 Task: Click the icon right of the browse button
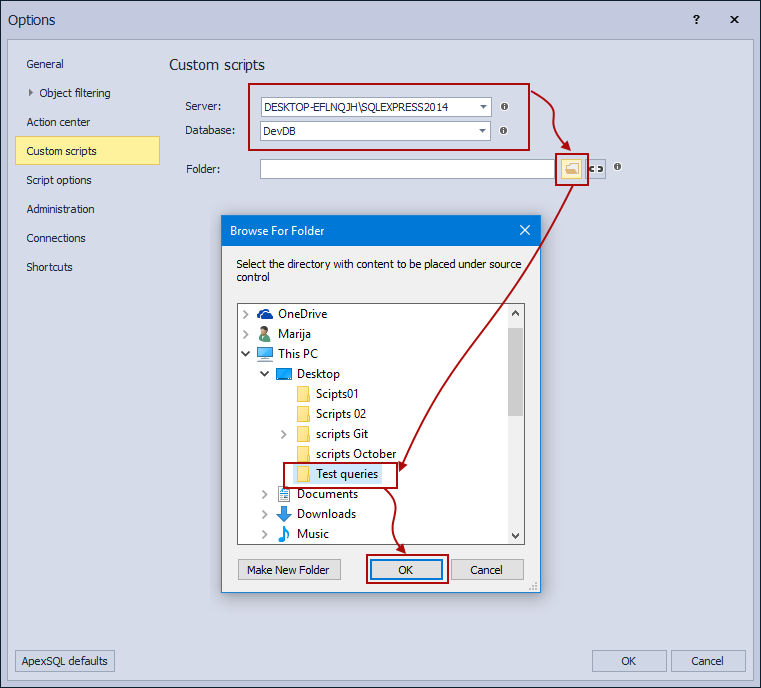click(596, 169)
